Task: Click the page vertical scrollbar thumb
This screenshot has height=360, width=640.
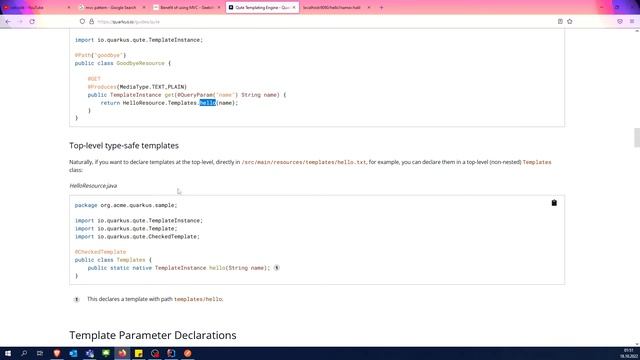Action: pyautogui.click(x=637, y=137)
